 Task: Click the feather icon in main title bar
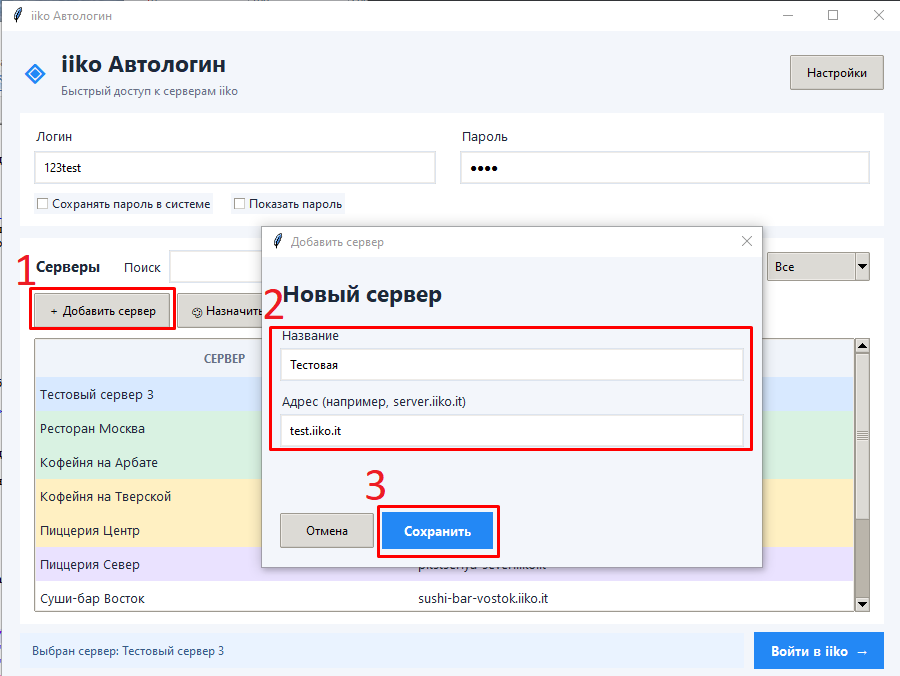point(18,15)
